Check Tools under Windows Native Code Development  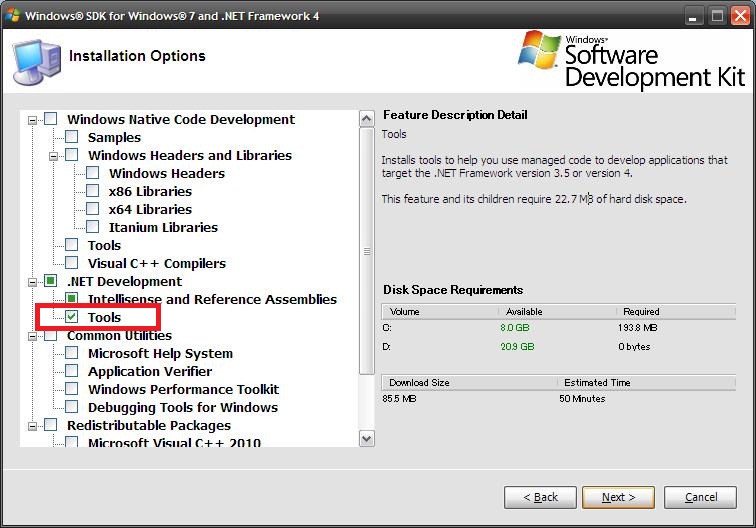click(x=71, y=244)
